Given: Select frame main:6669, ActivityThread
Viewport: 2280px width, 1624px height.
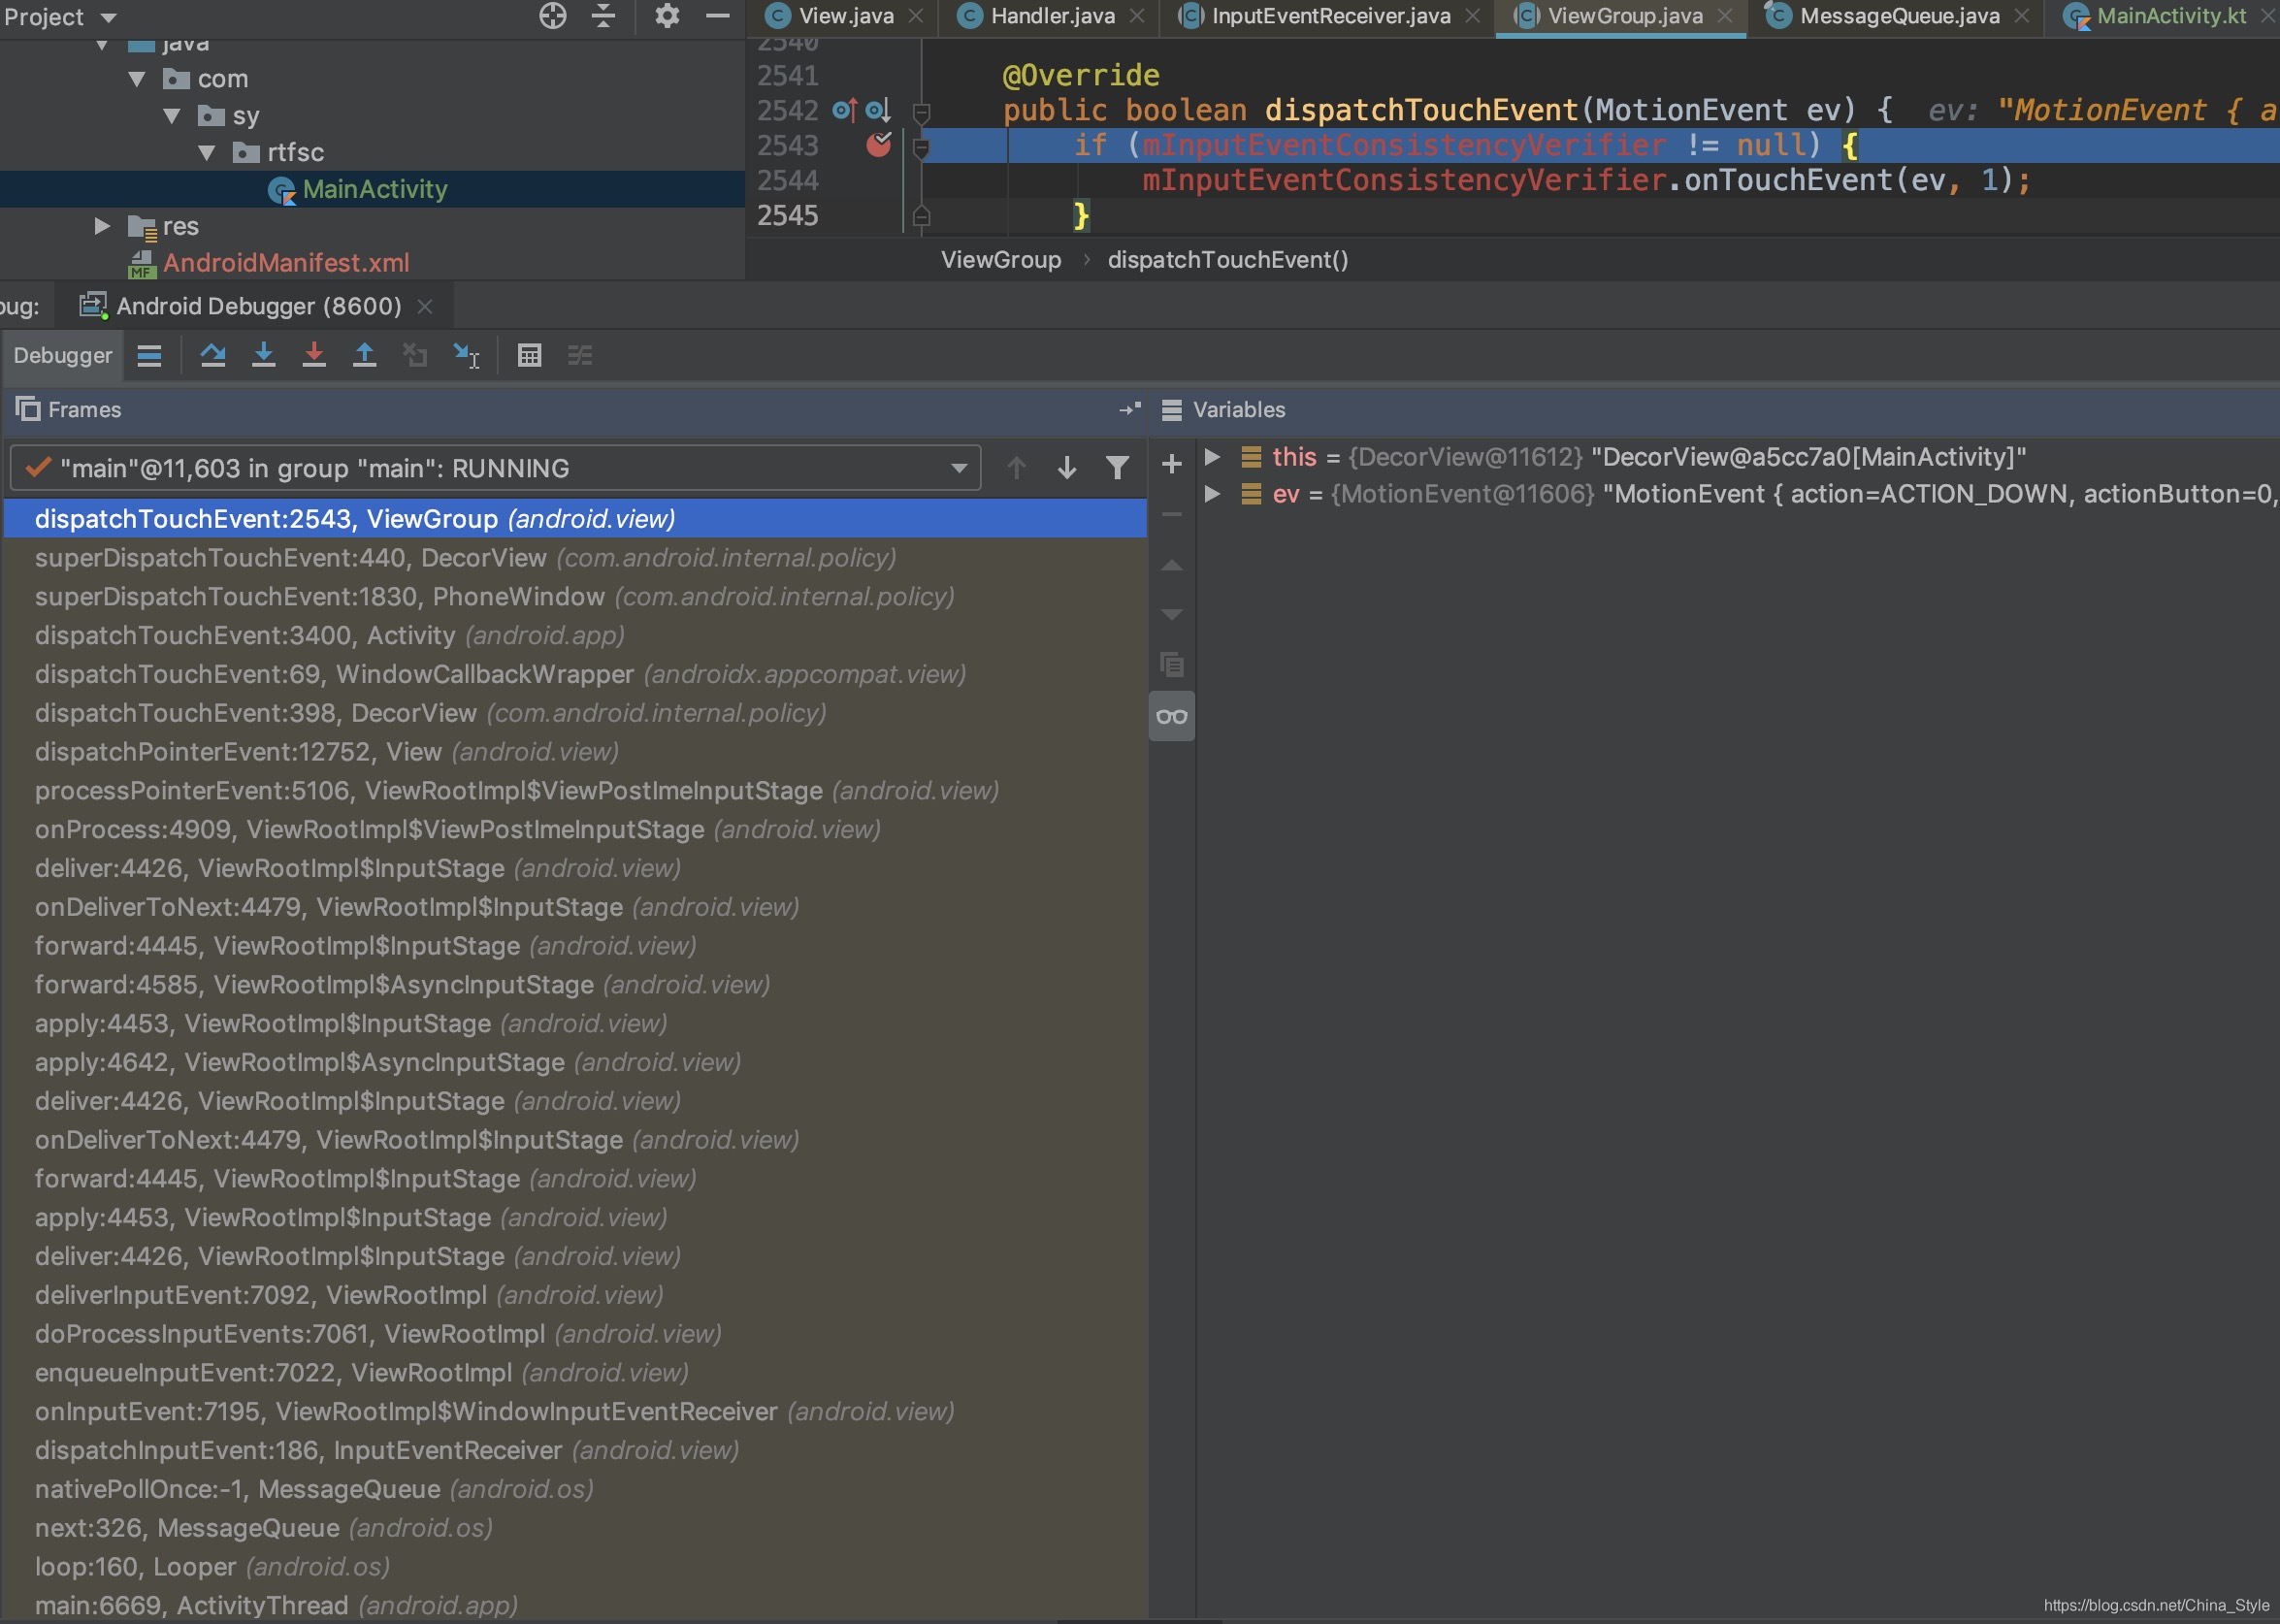Looking at the screenshot, I should coord(575,1606).
